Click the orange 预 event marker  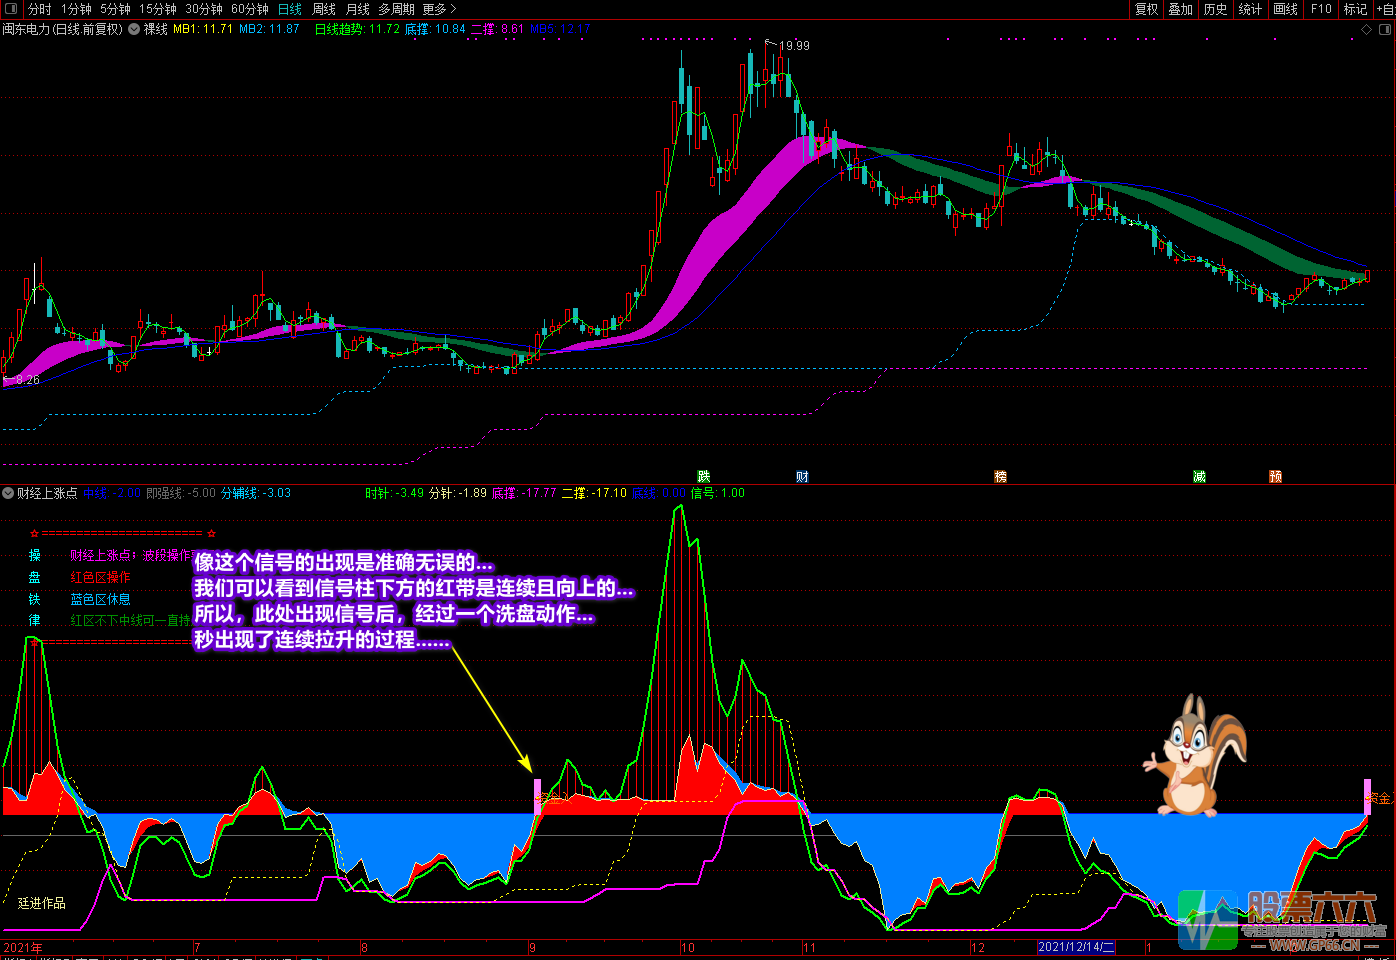(x=1275, y=477)
